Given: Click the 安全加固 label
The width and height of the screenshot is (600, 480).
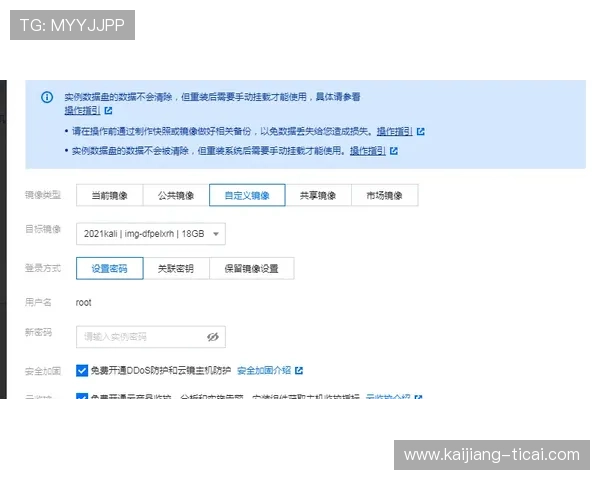Looking at the screenshot, I should point(43,371).
